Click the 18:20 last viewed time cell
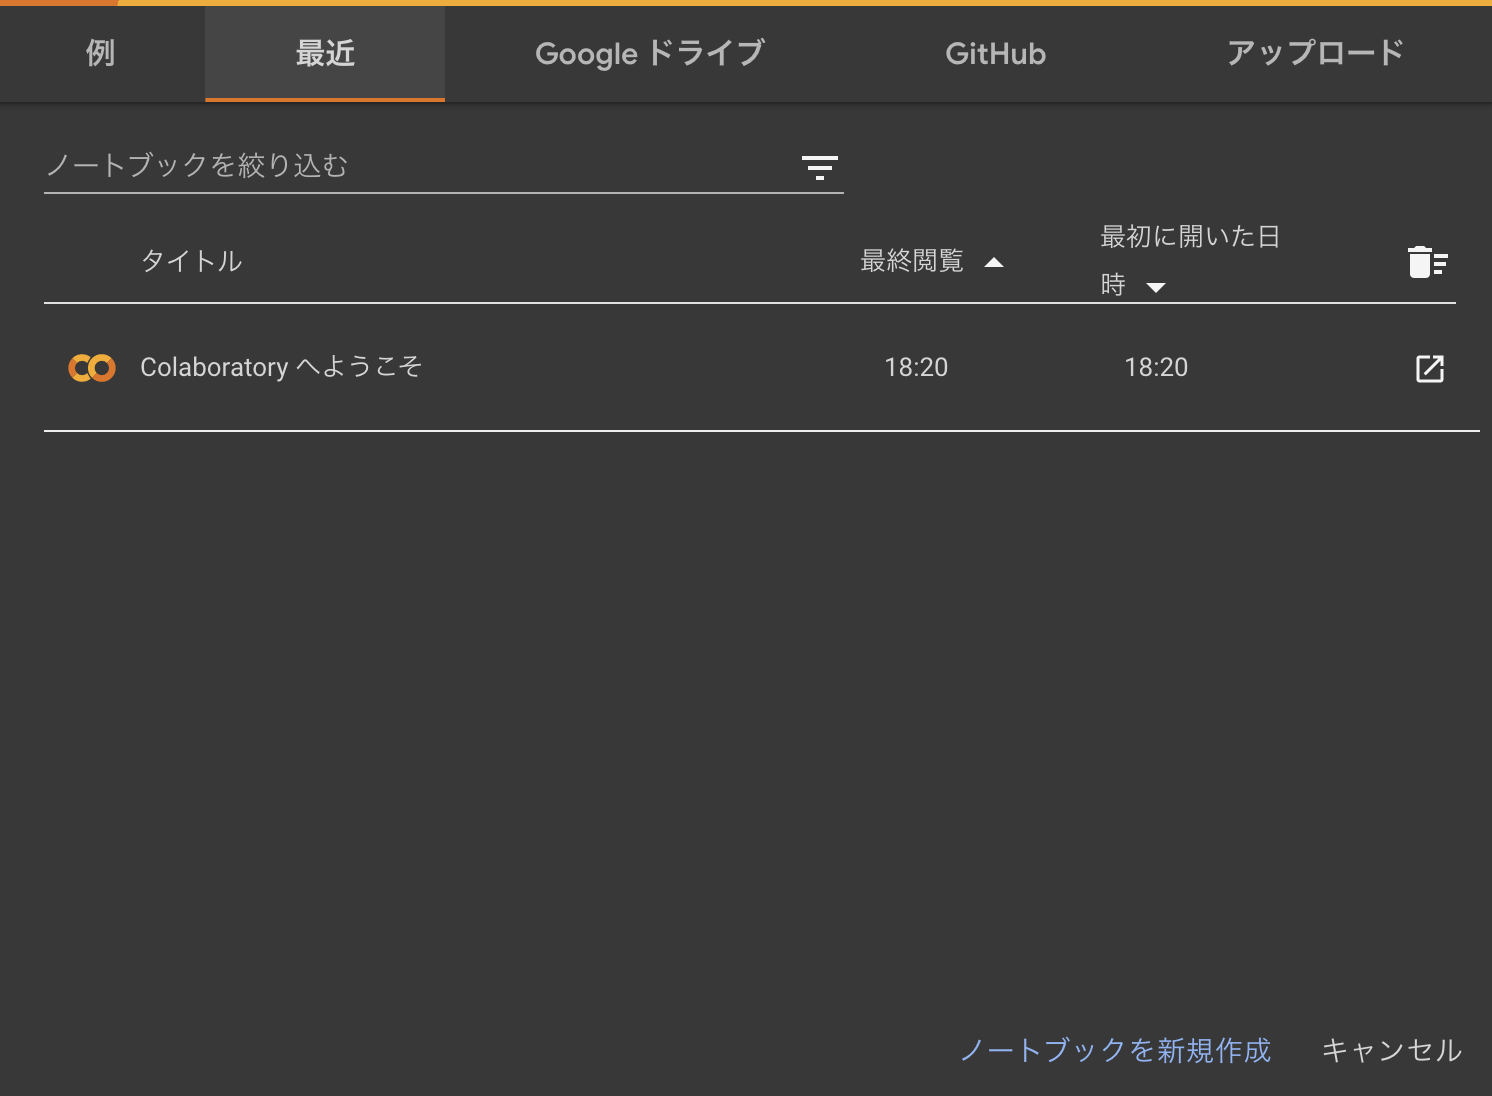 tap(916, 367)
